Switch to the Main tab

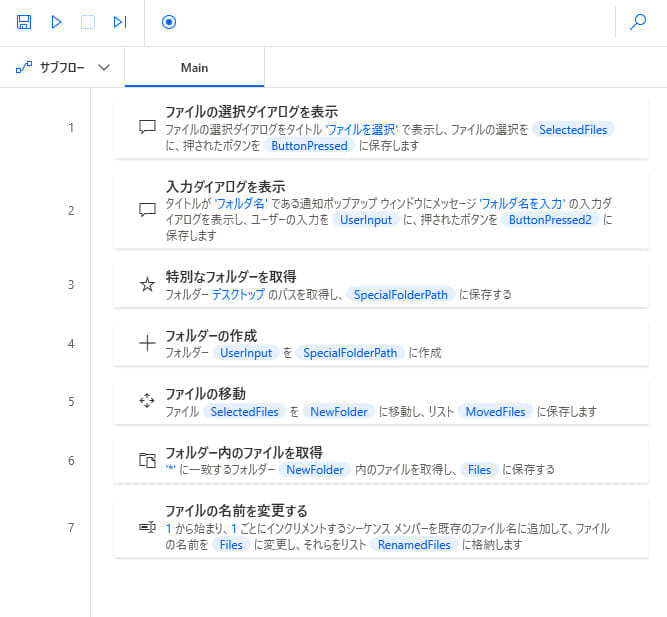pos(194,68)
